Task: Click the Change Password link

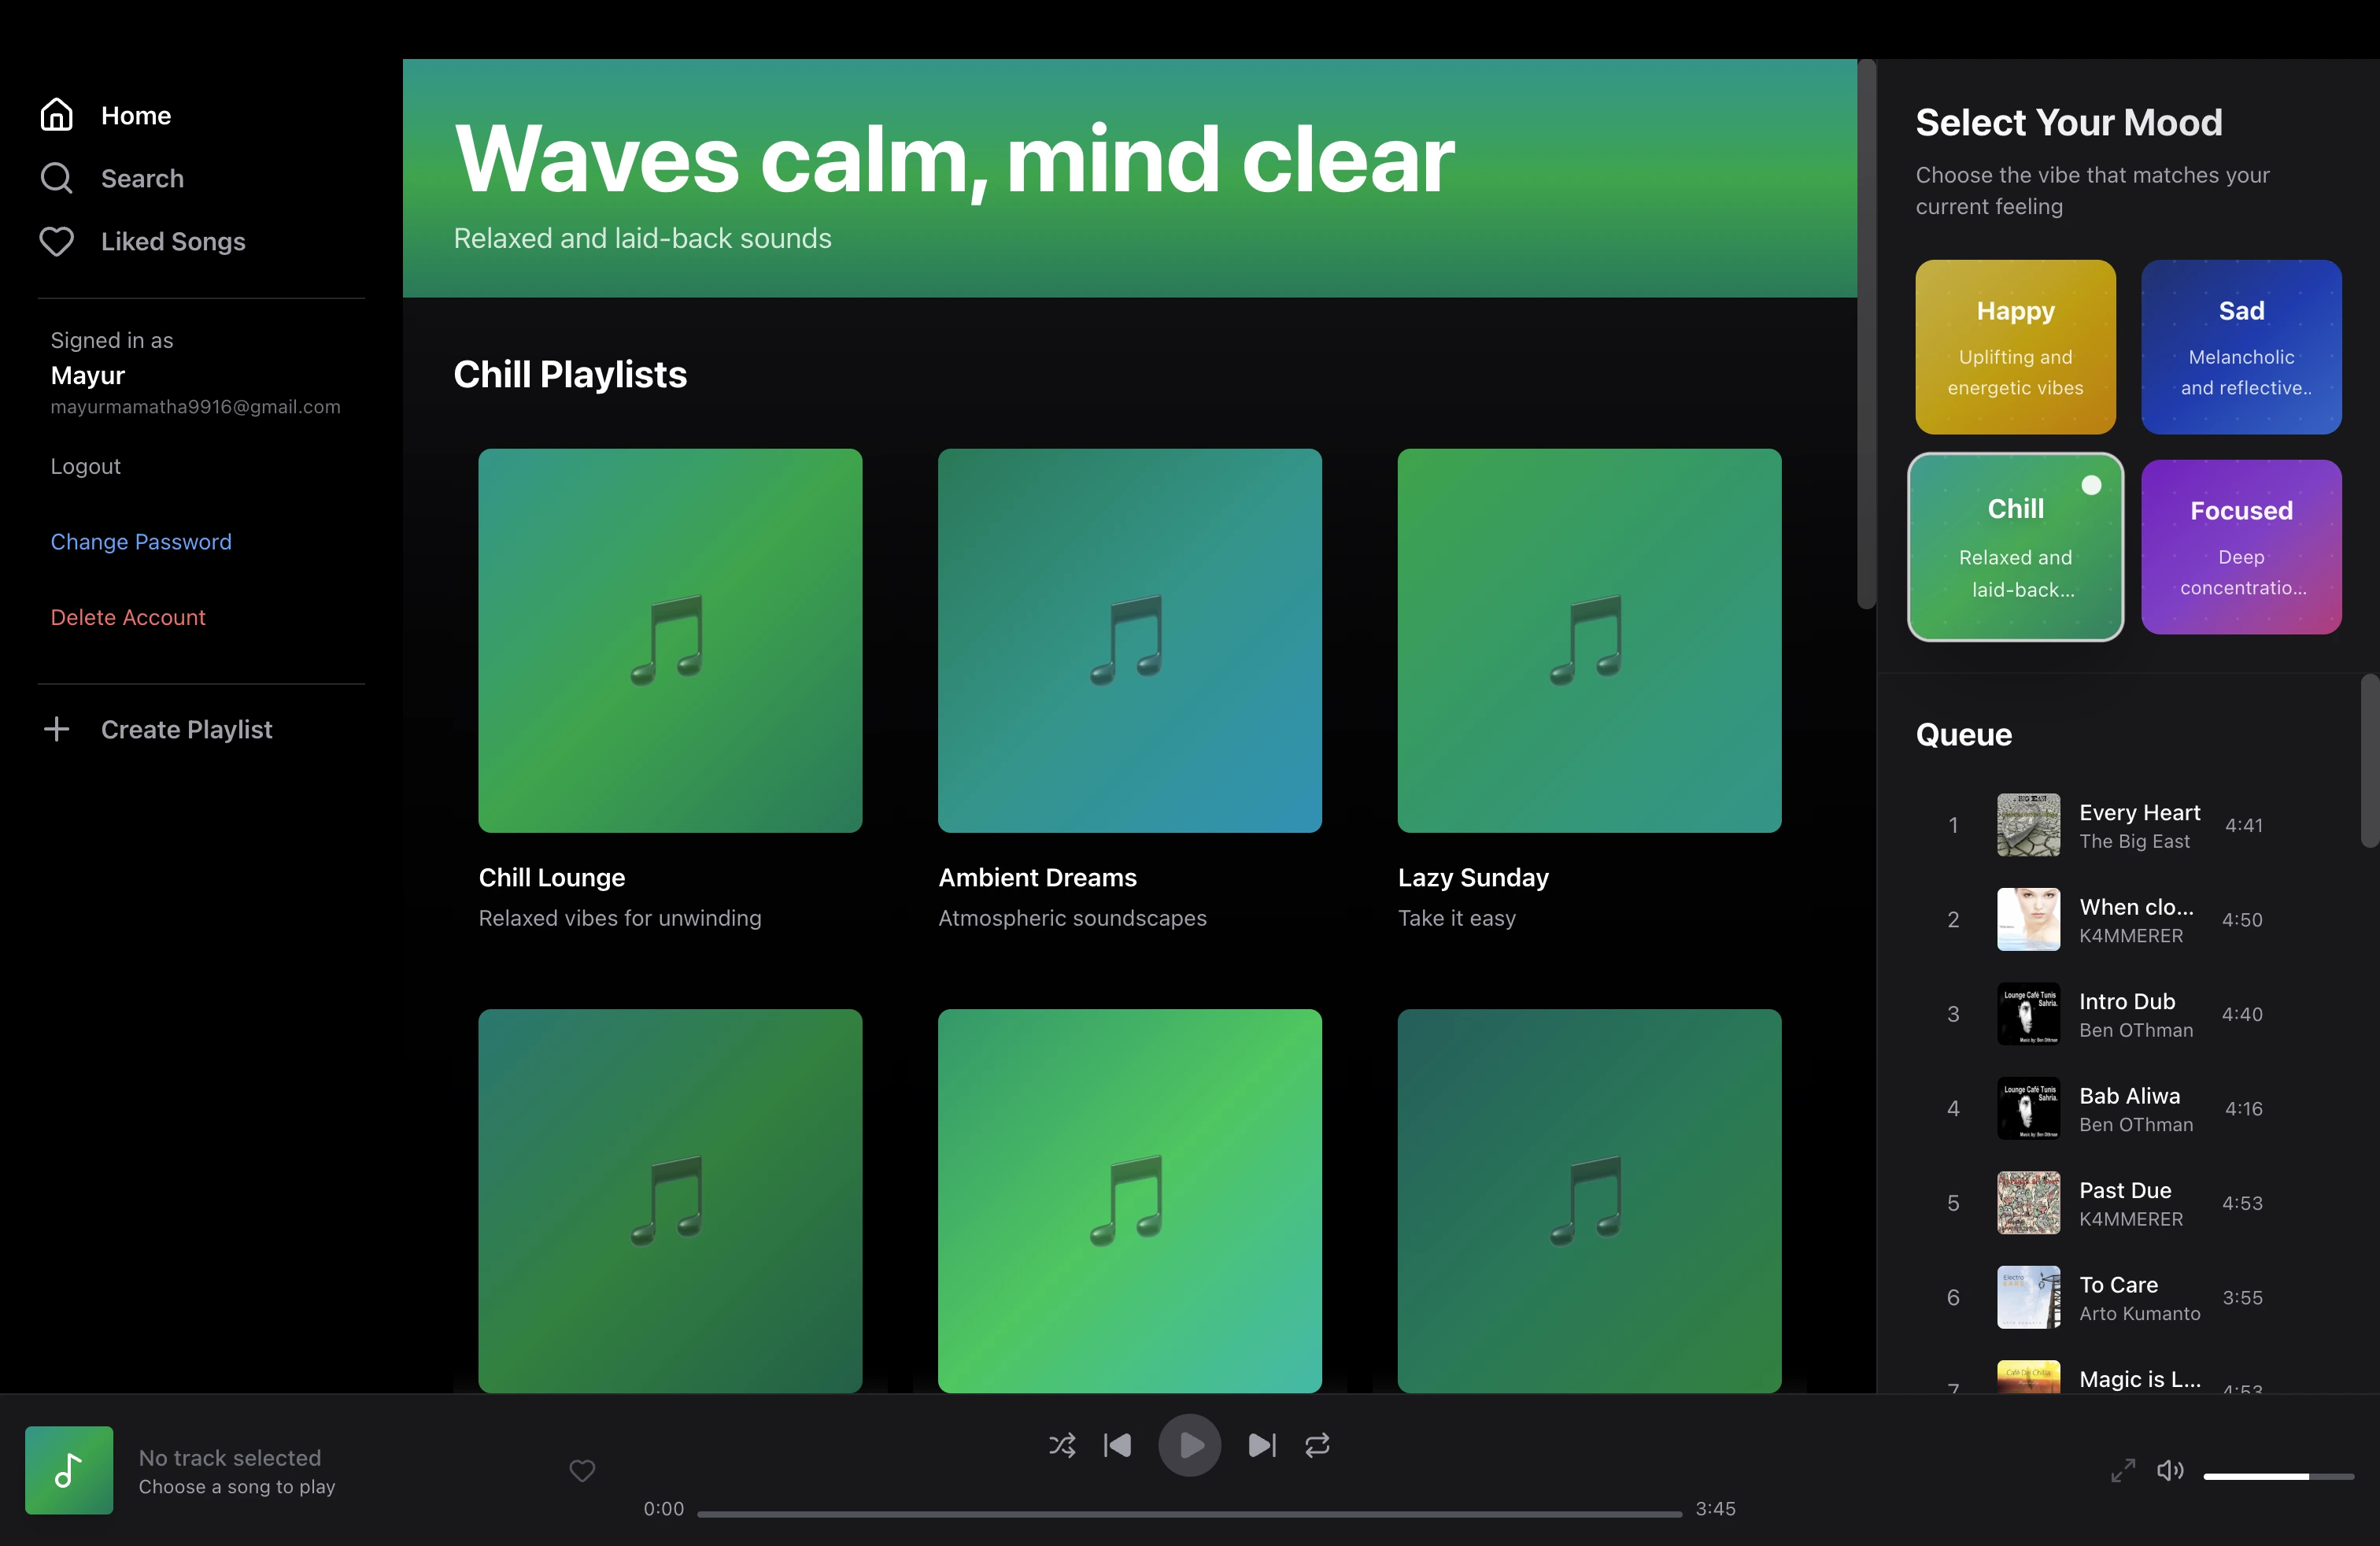Action: [x=141, y=541]
